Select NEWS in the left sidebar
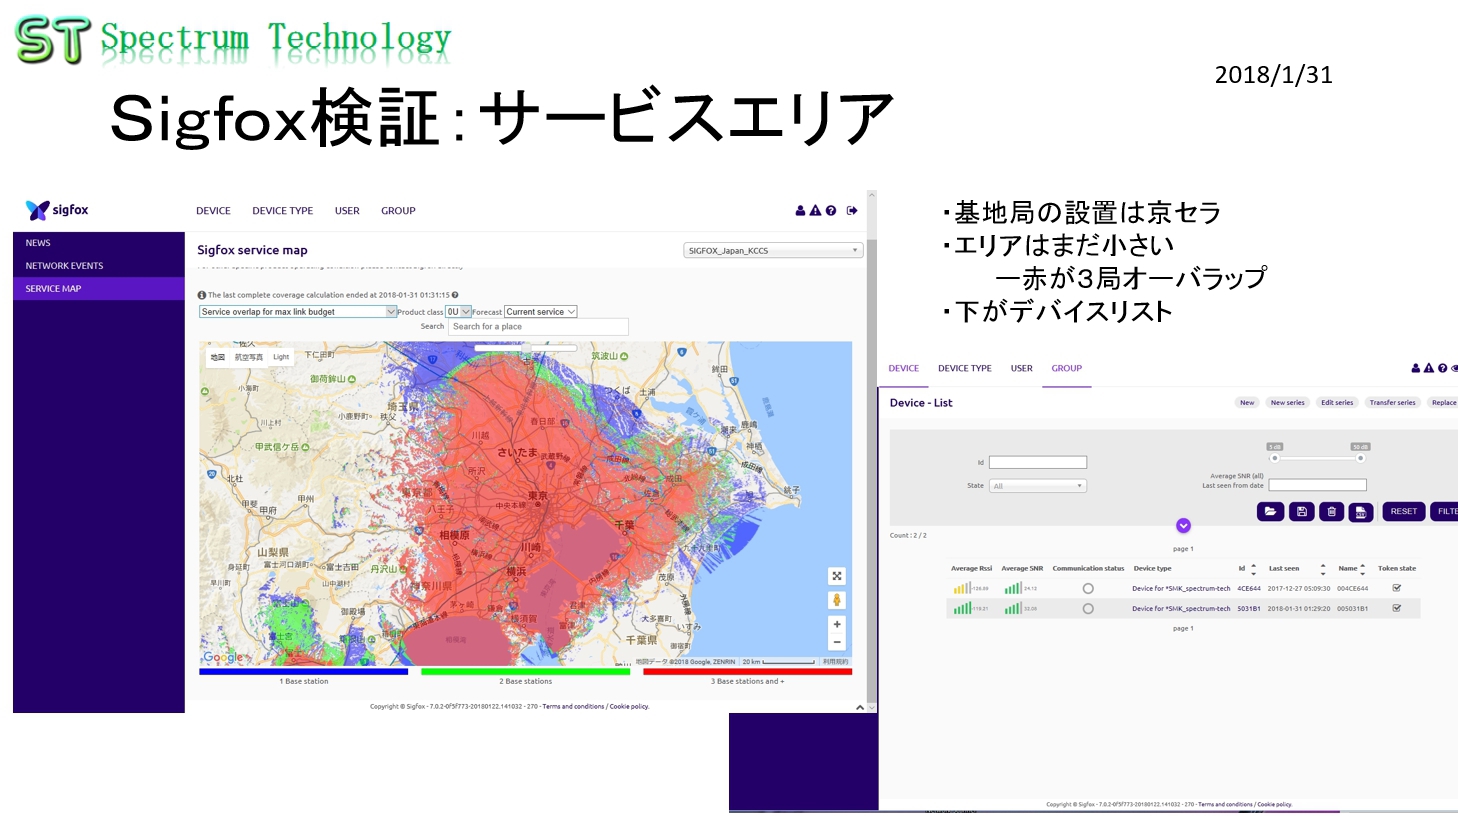The image size is (1458, 819). [99, 243]
